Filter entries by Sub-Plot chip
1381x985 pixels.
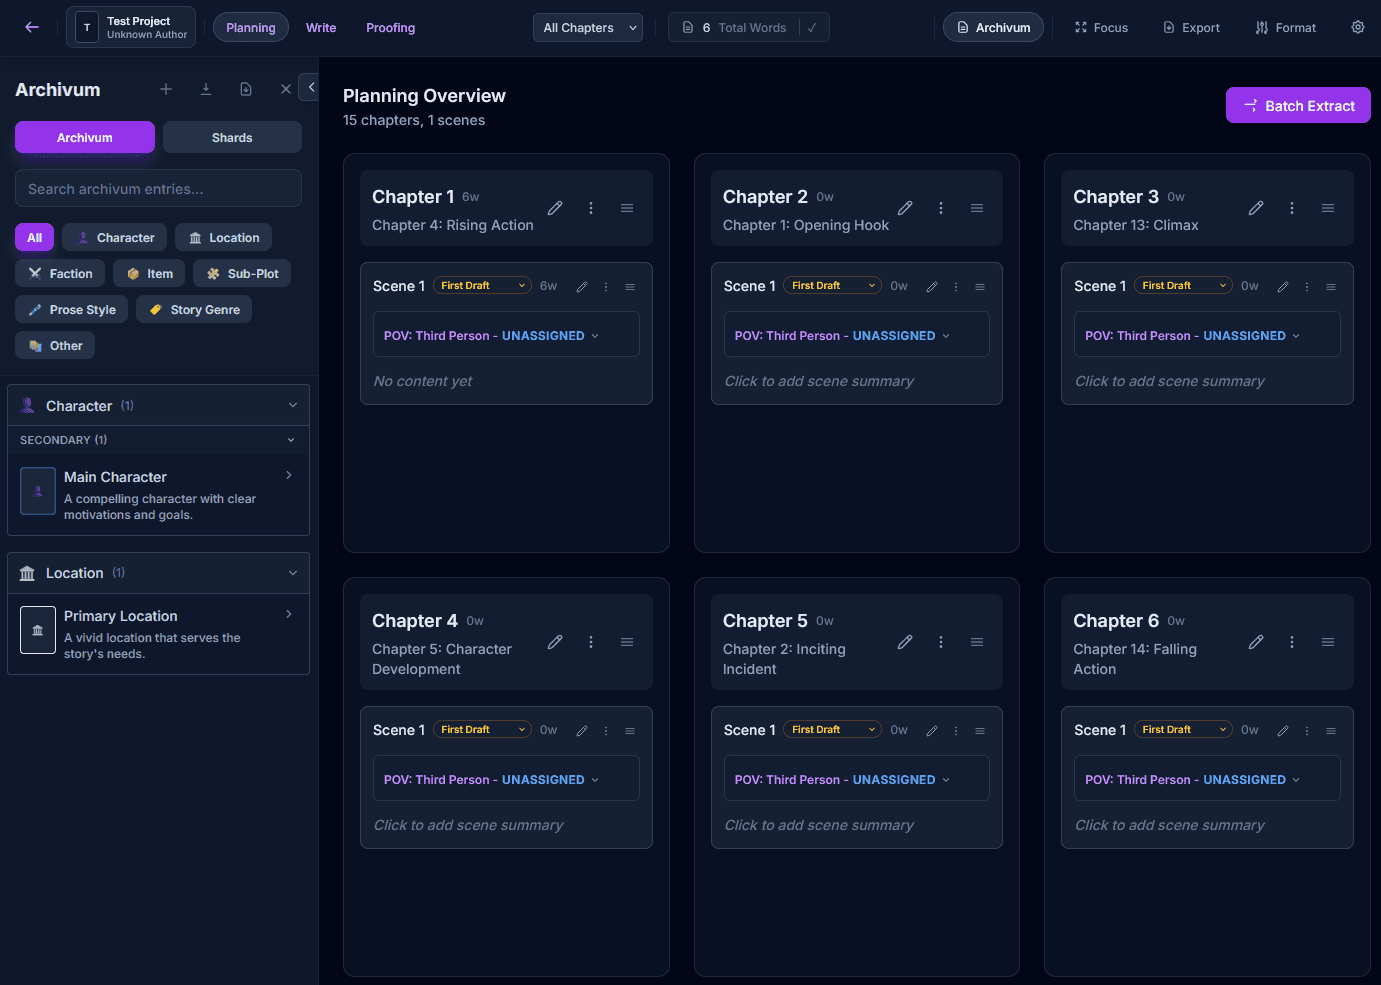click(x=242, y=273)
